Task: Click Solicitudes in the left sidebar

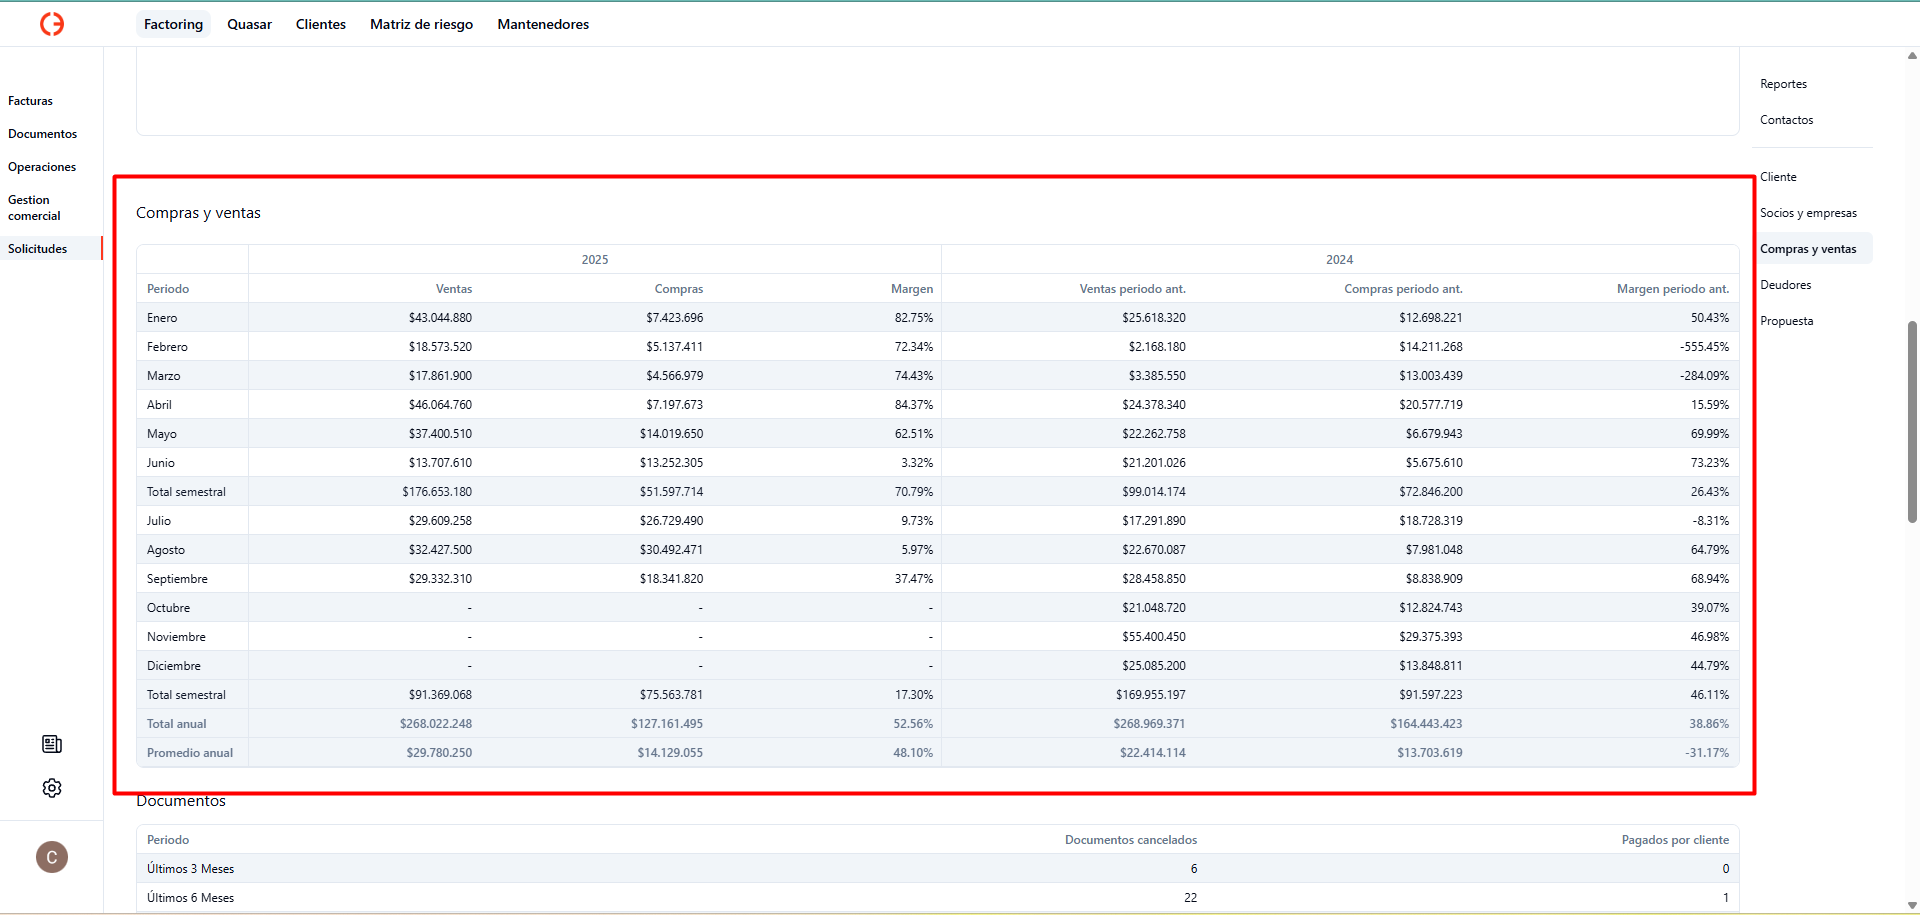Action: [x=38, y=249]
